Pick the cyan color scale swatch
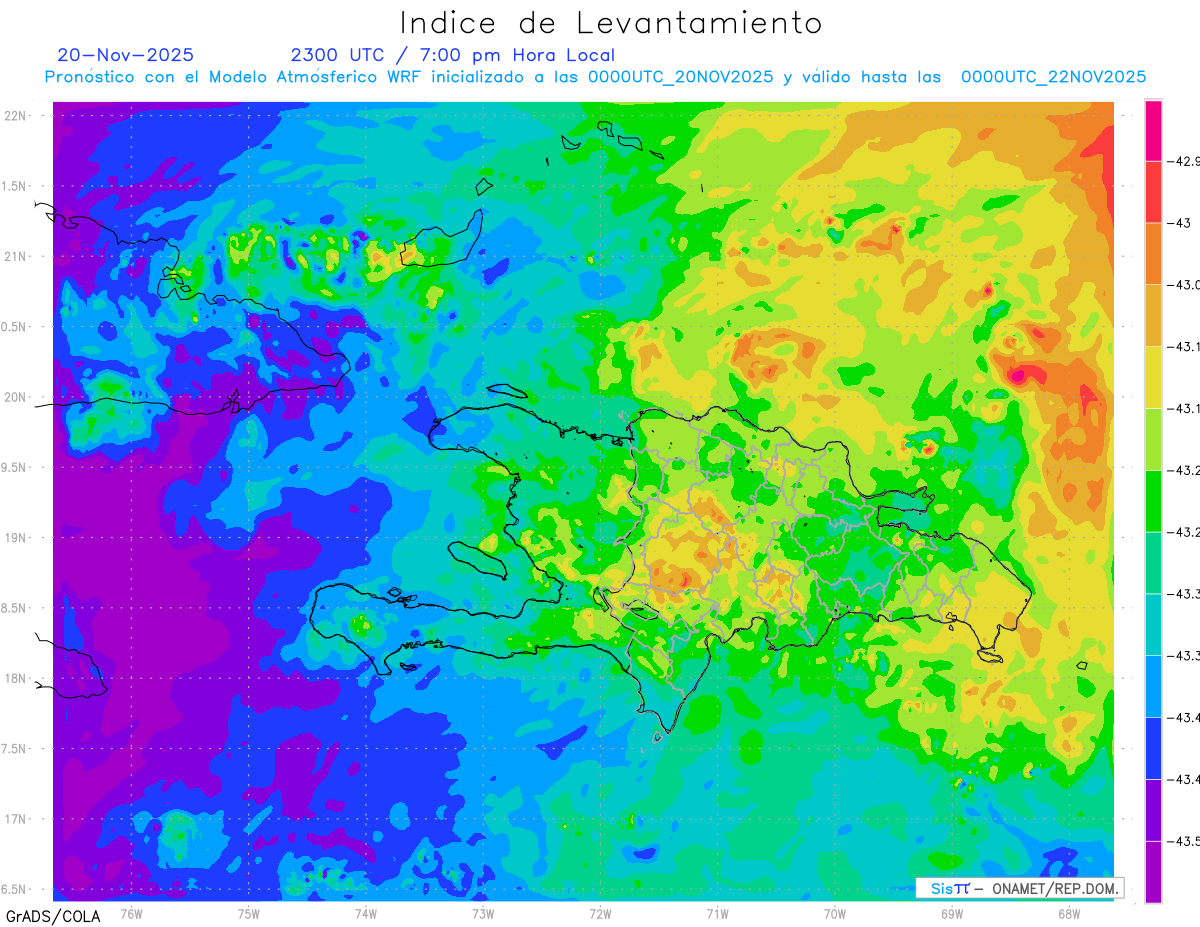The height and width of the screenshot is (927, 1200). tap(1153, 625)
